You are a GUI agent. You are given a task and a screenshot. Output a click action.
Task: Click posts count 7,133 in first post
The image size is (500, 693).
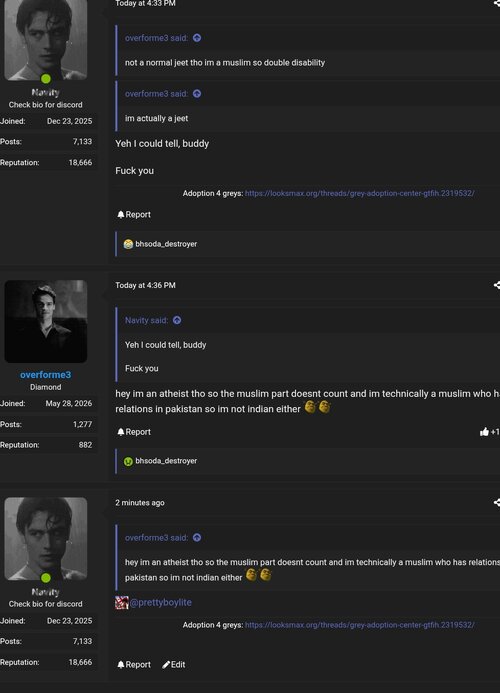[x=83, y=142]
